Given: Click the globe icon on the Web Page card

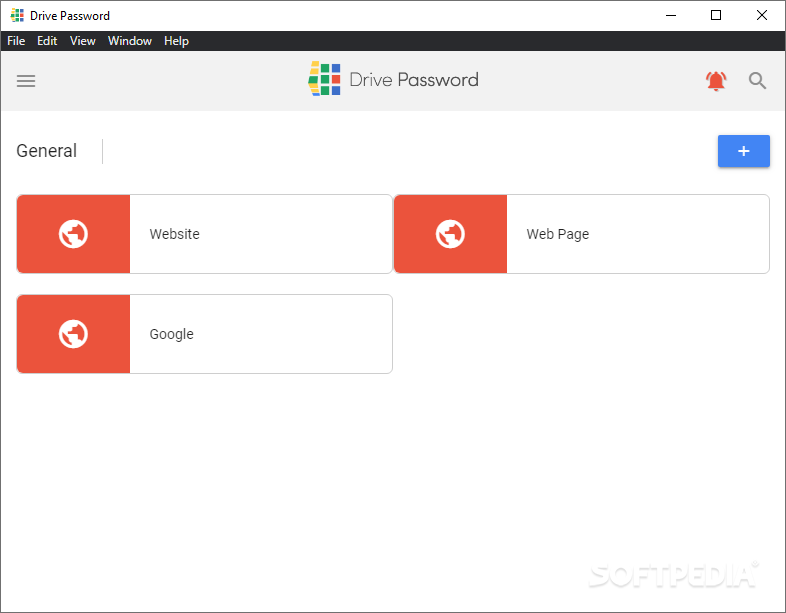Looking at the screenshot, I should click(450, 234).
